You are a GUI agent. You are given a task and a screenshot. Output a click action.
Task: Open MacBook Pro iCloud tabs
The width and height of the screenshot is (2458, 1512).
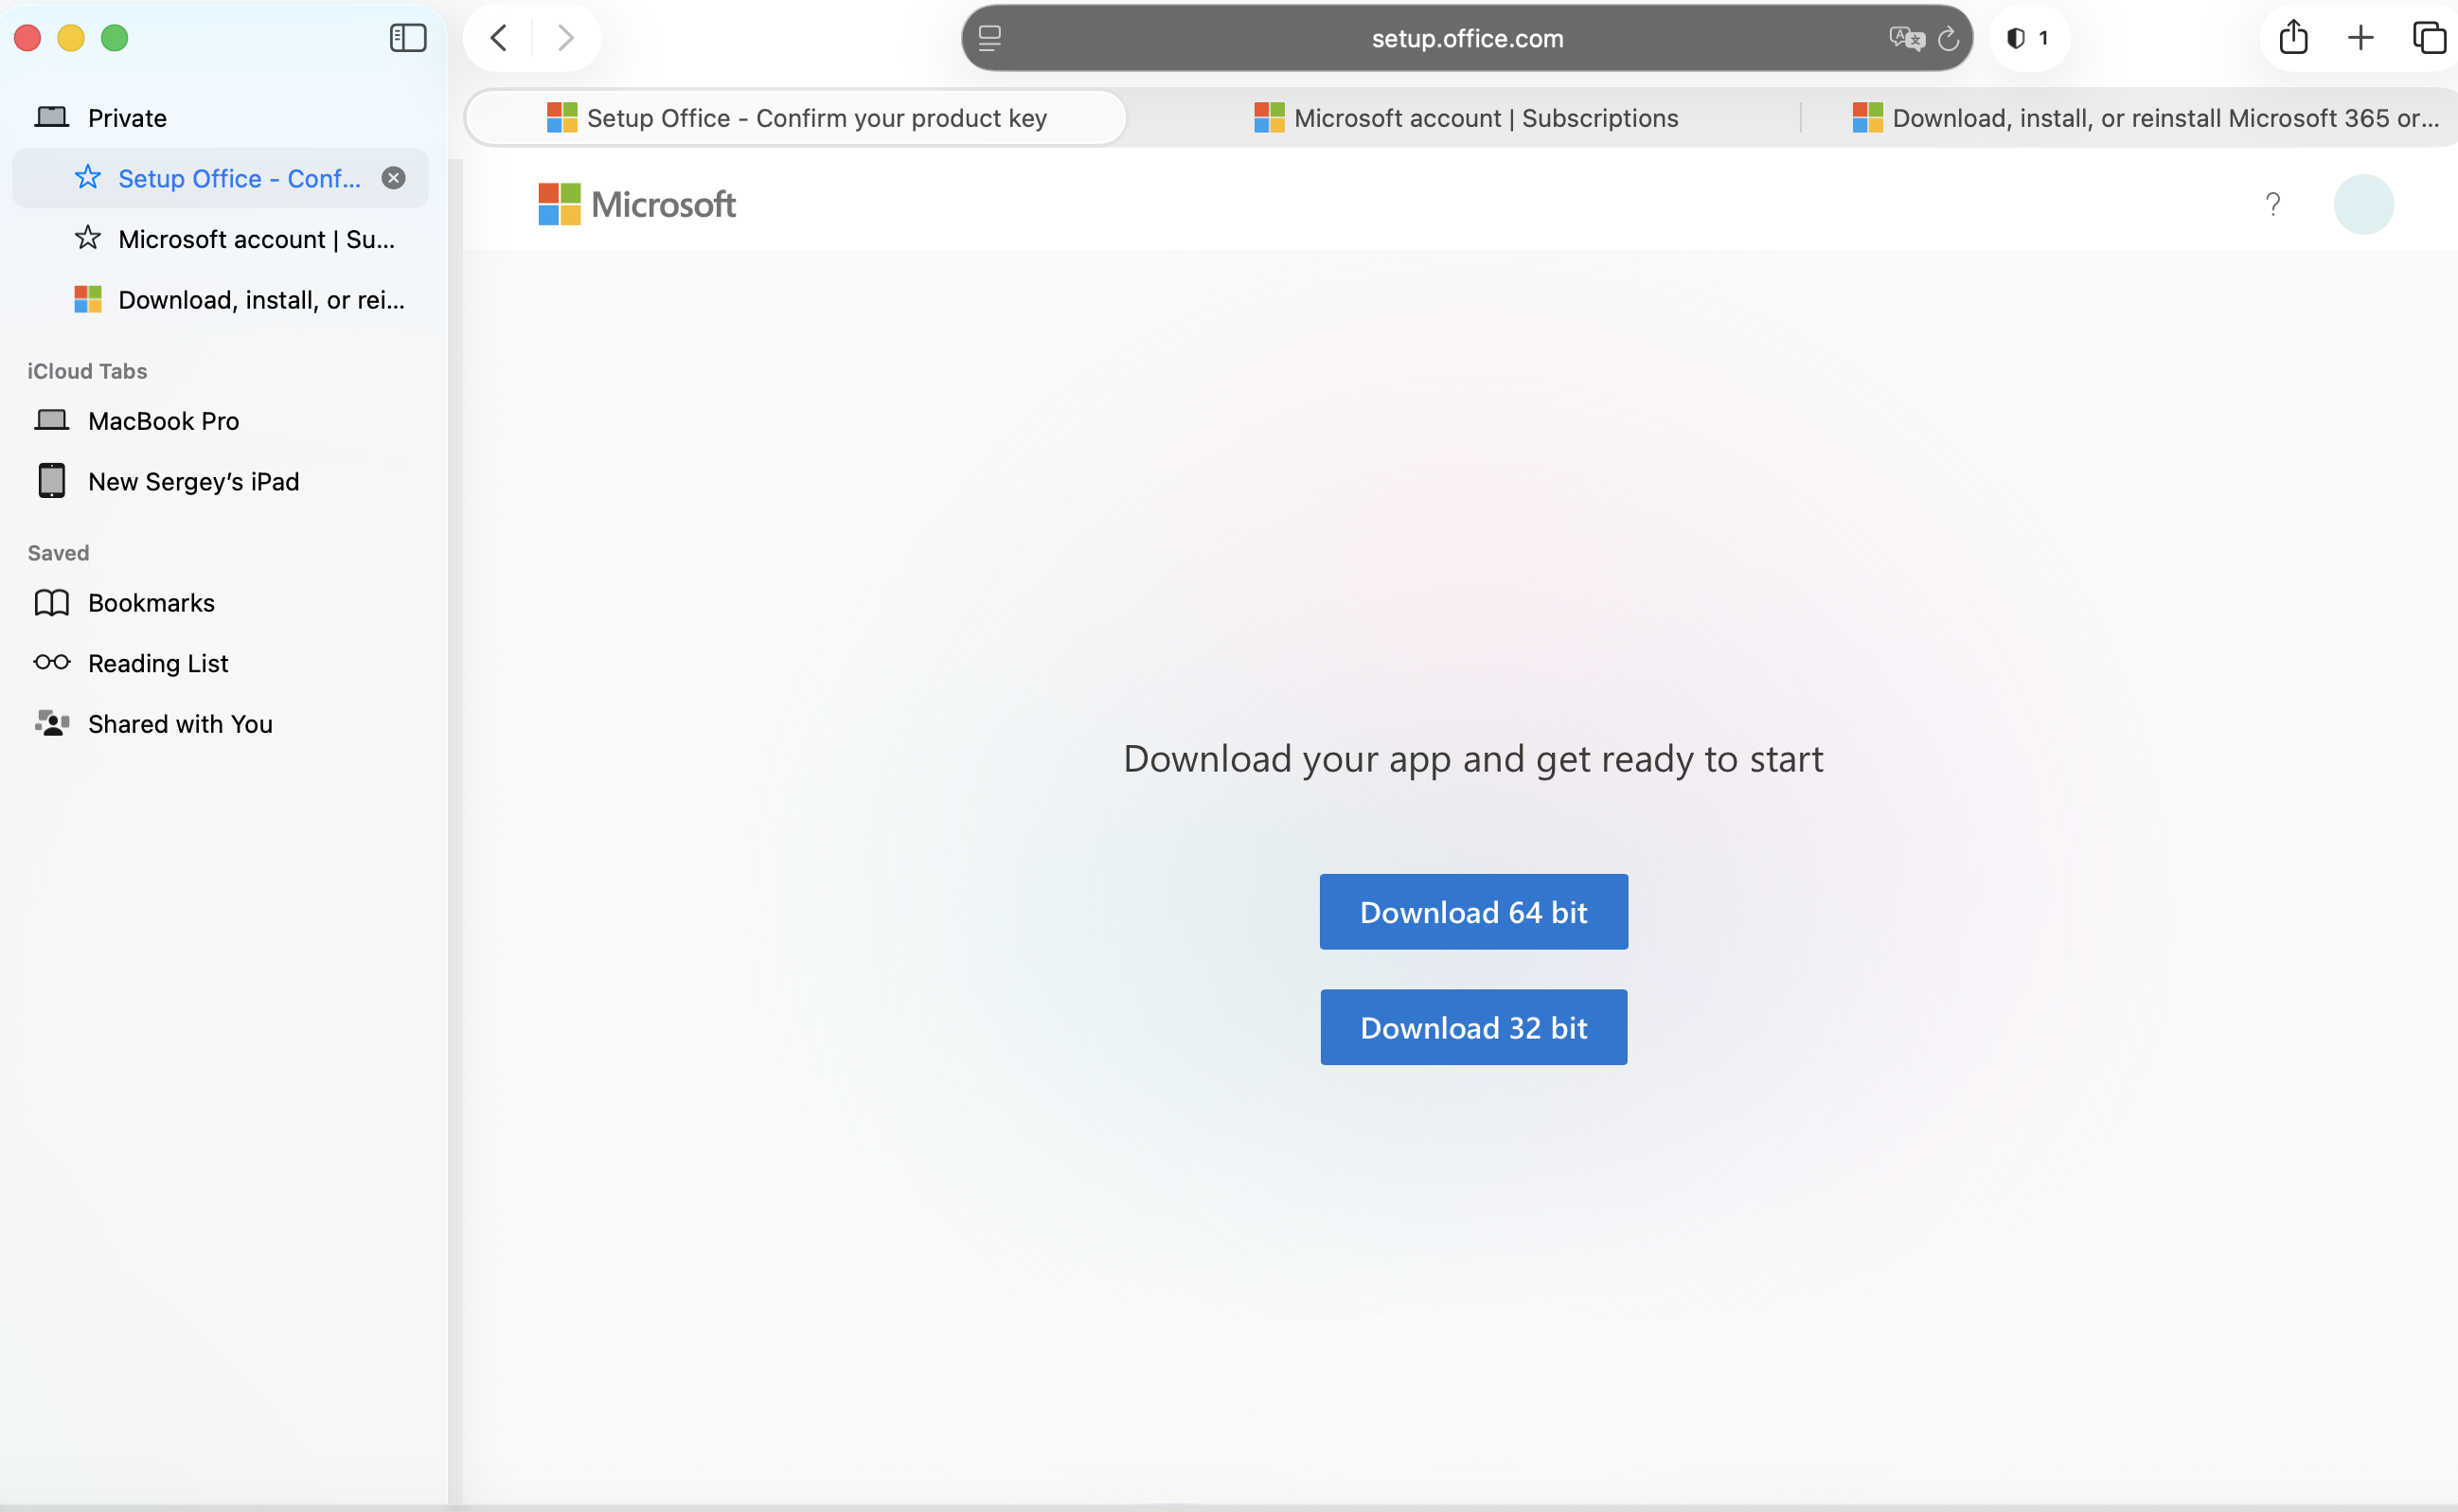coord(220,421)
